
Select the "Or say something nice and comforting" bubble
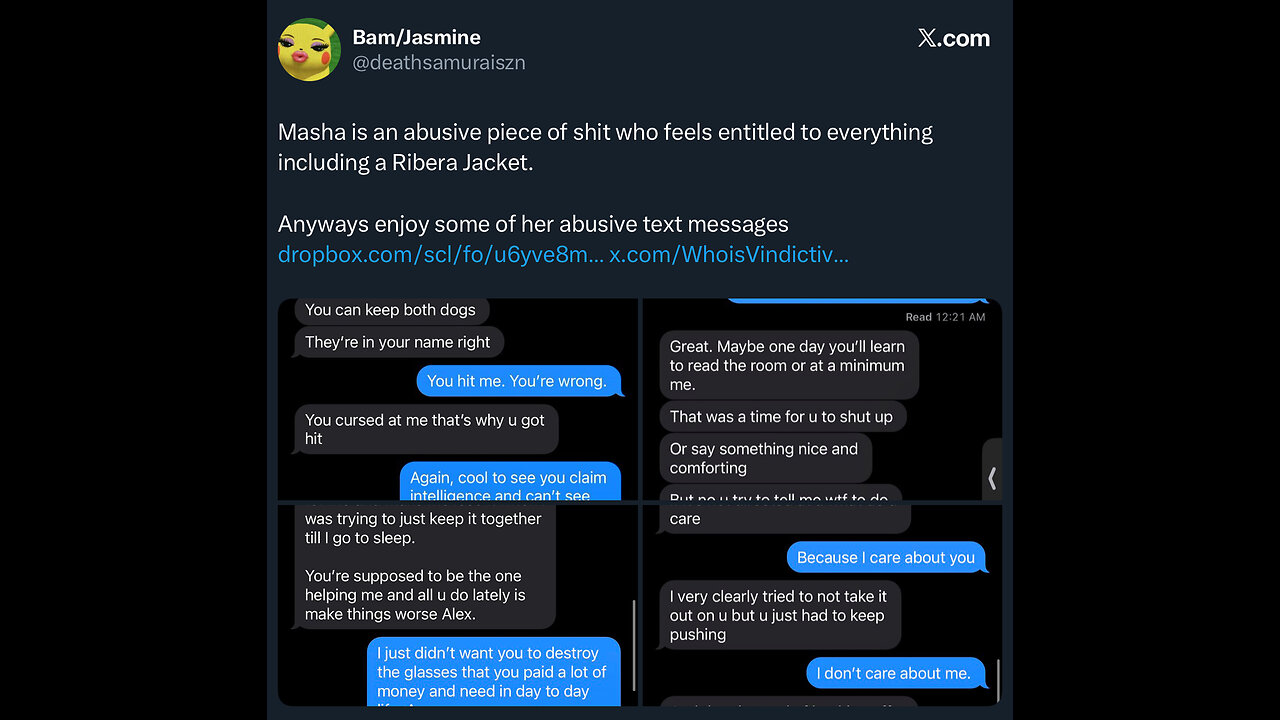tap(764, 458)
